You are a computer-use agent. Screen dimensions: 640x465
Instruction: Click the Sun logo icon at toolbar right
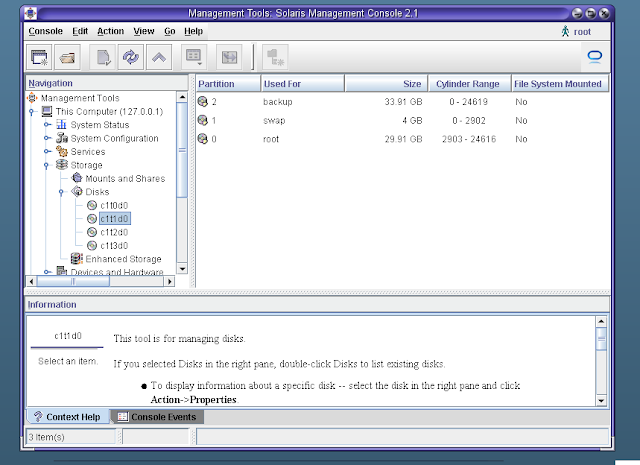(x=595, y=56)
